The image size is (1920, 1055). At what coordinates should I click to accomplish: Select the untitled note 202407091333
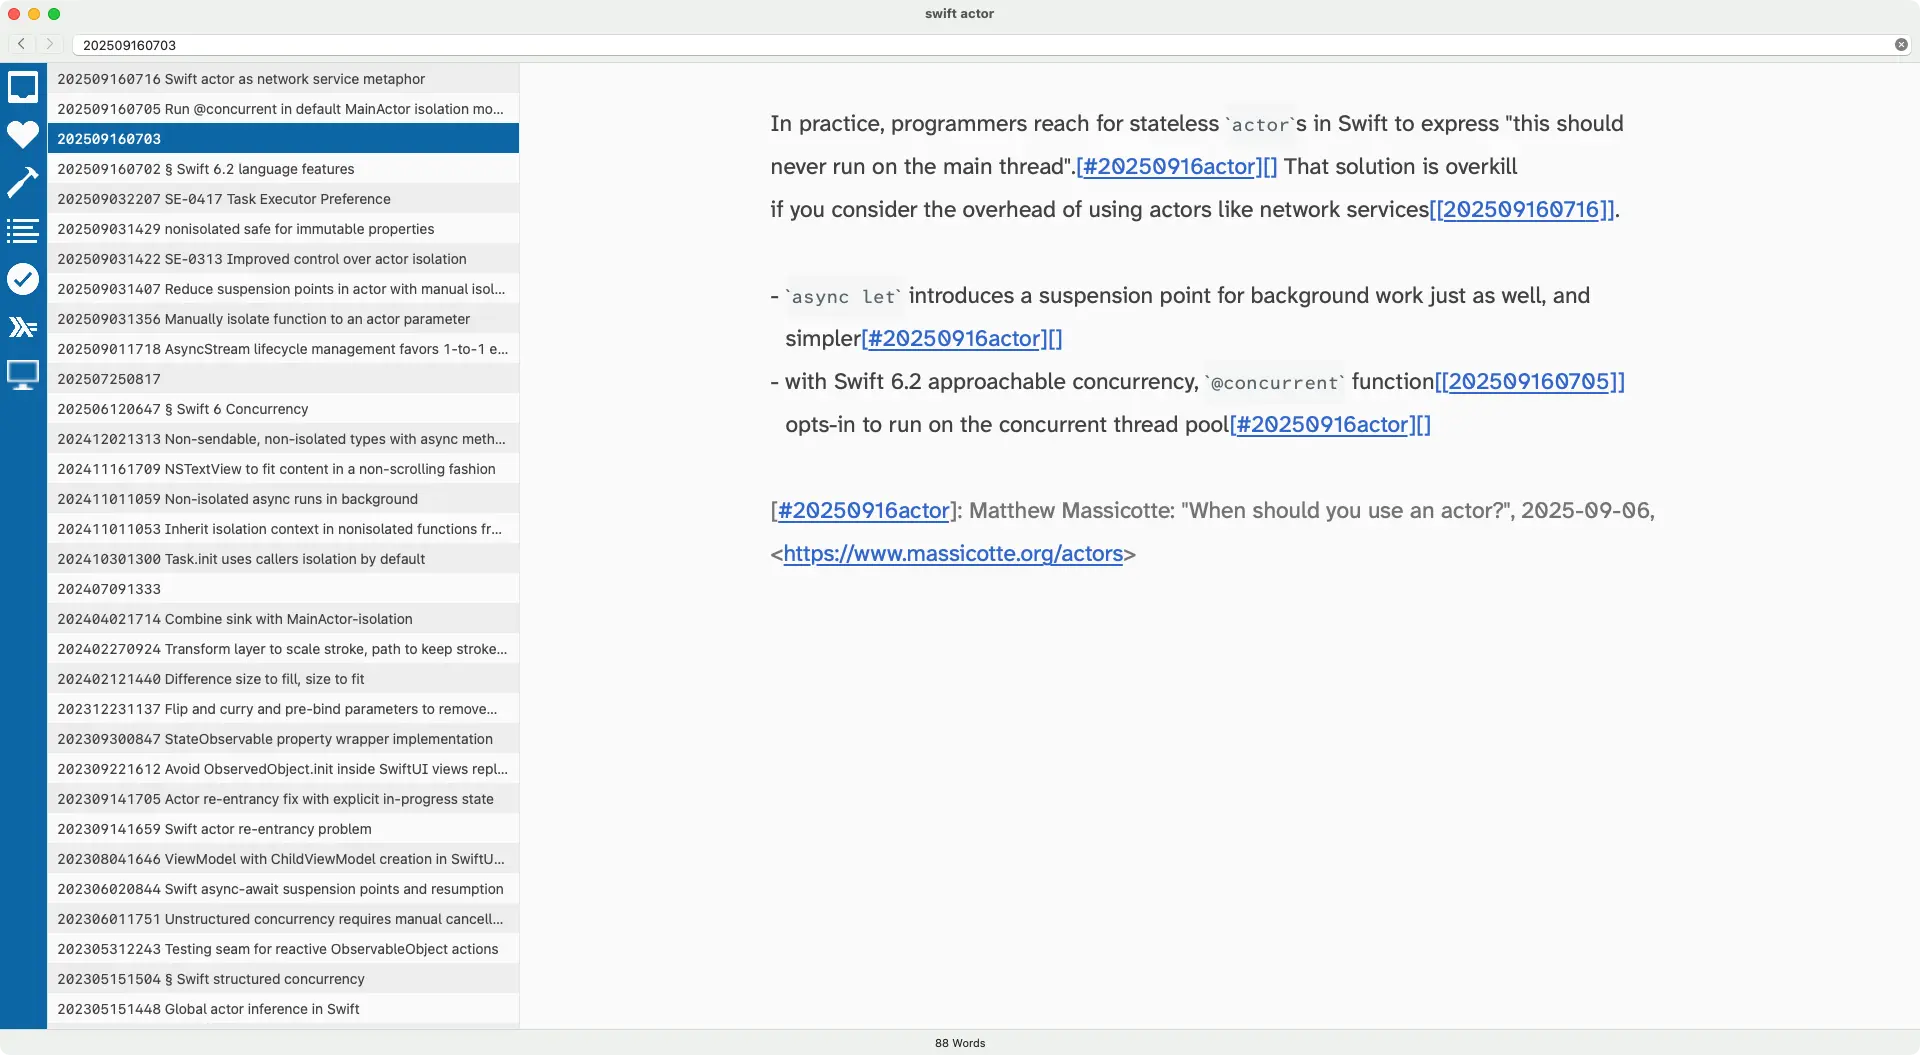[x=283, y=588]
